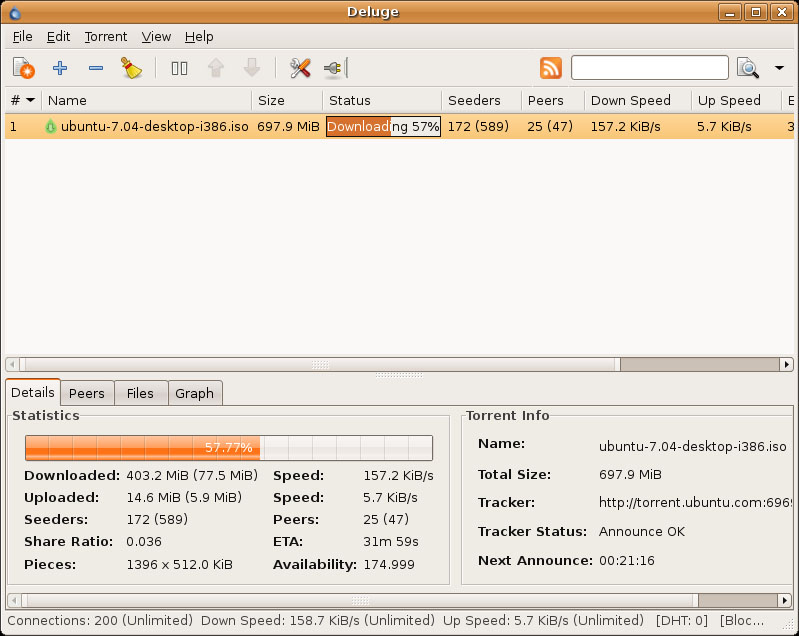Open the search engine dropdown arrow

[x=779, y=68]
